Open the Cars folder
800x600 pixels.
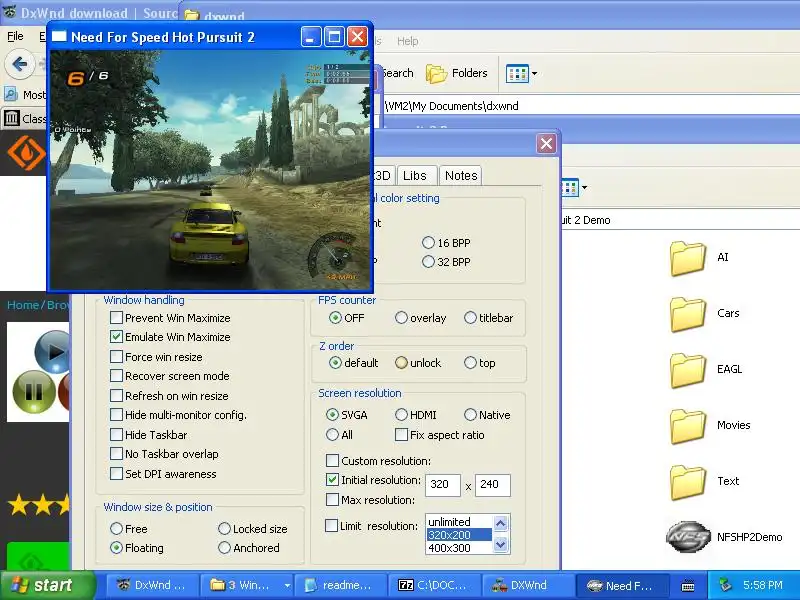point(688,314)
